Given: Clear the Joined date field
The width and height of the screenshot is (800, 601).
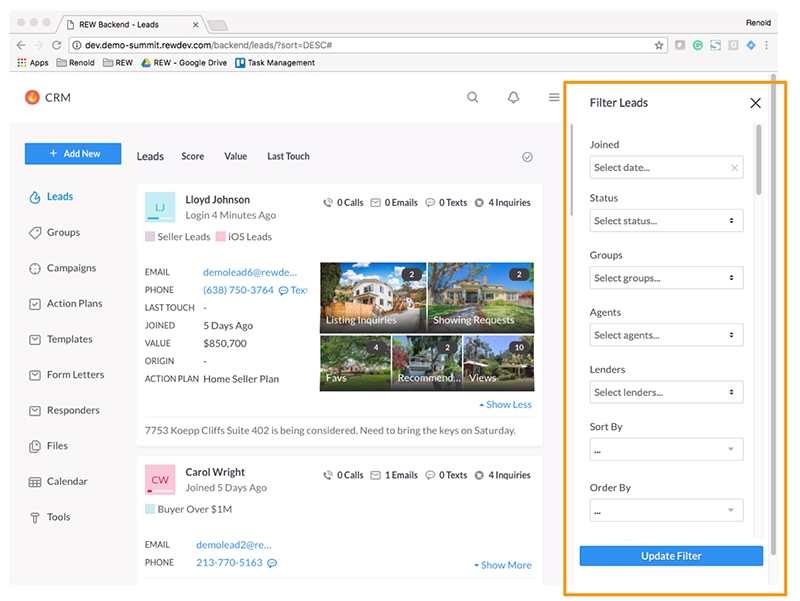Looking at the screenshot, I should (x=734, y=167).
